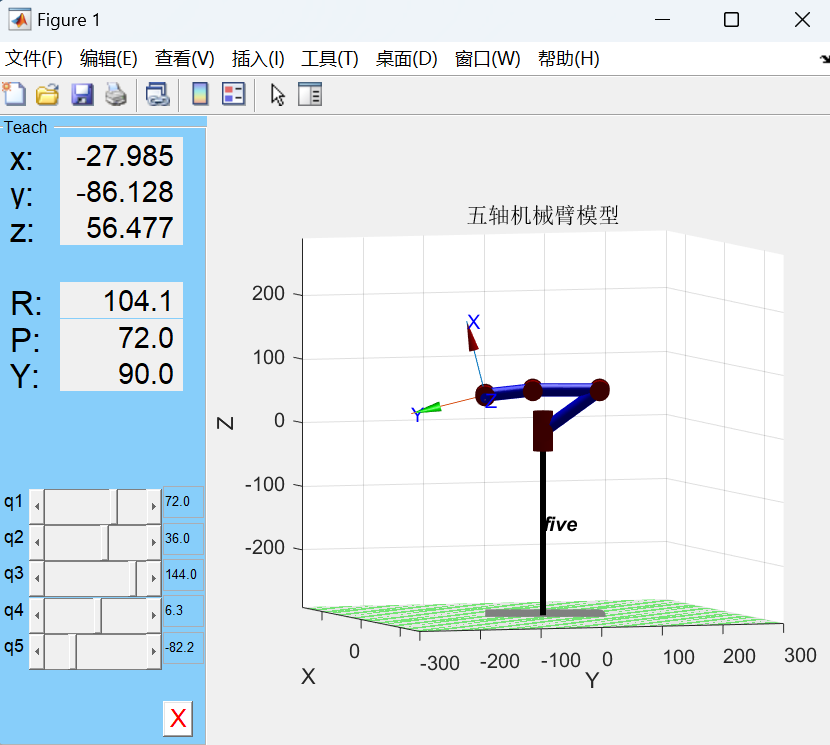The image size is (830, 745).
Task: Click the robot name label 'five'
Action: (561, 525)
